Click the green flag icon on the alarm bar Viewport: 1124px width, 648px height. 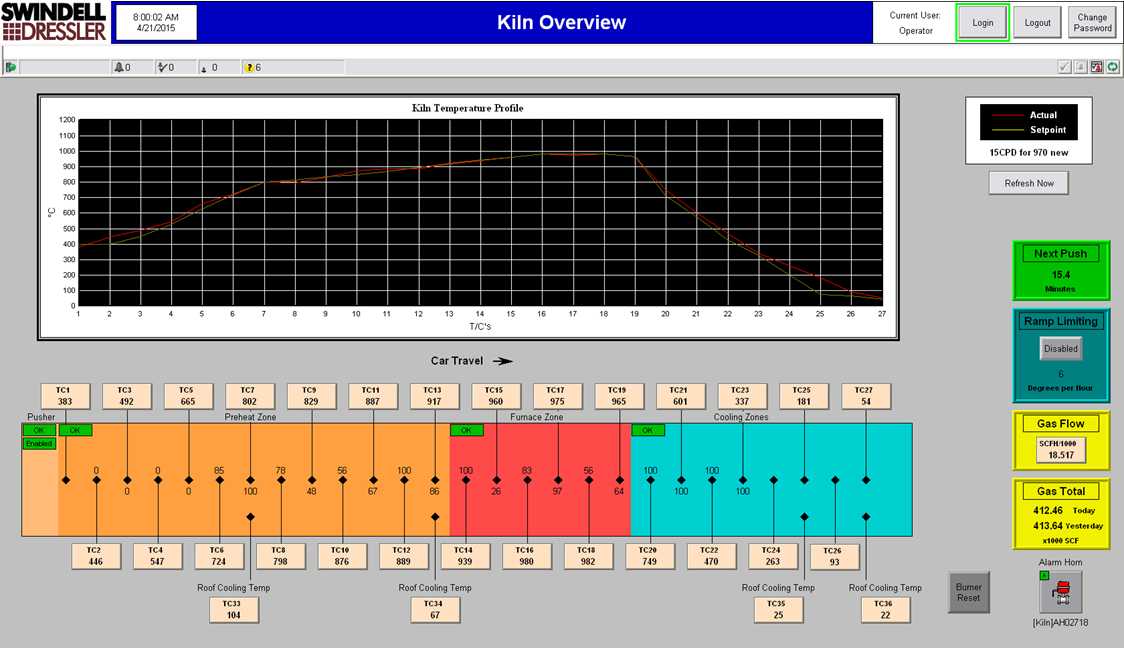[11, 67]
